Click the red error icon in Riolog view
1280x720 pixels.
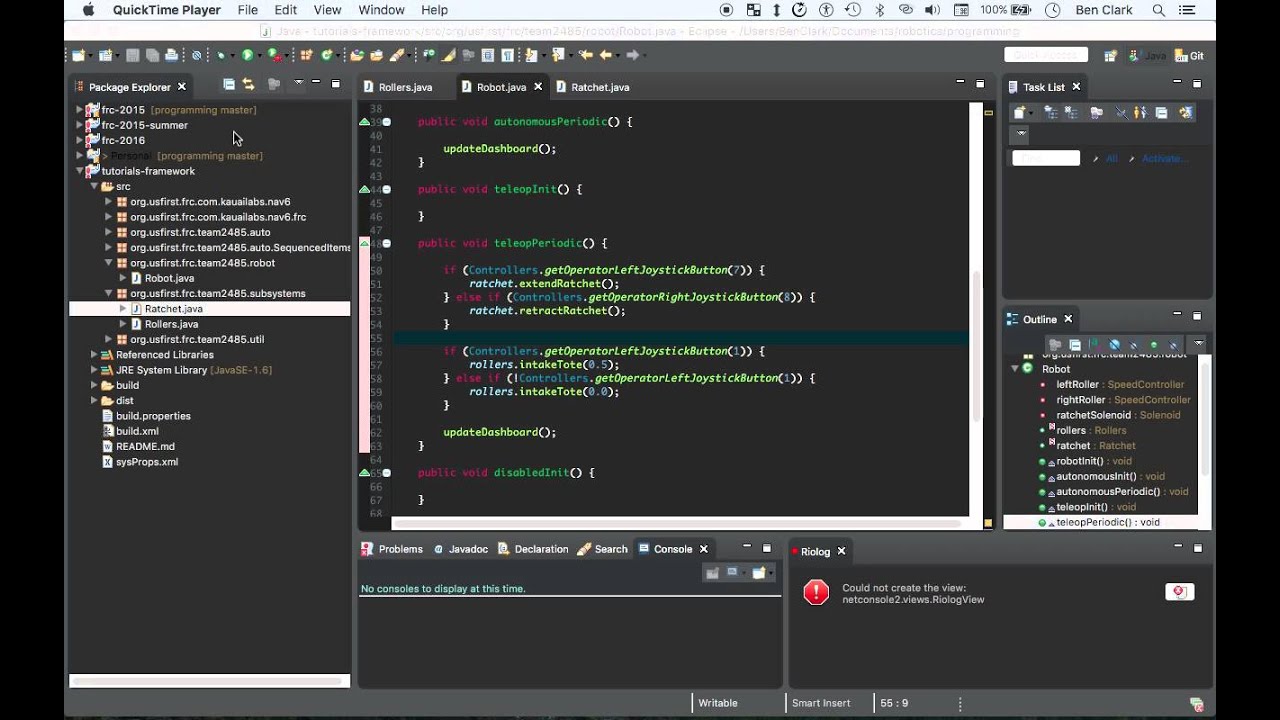pos(816,592)
